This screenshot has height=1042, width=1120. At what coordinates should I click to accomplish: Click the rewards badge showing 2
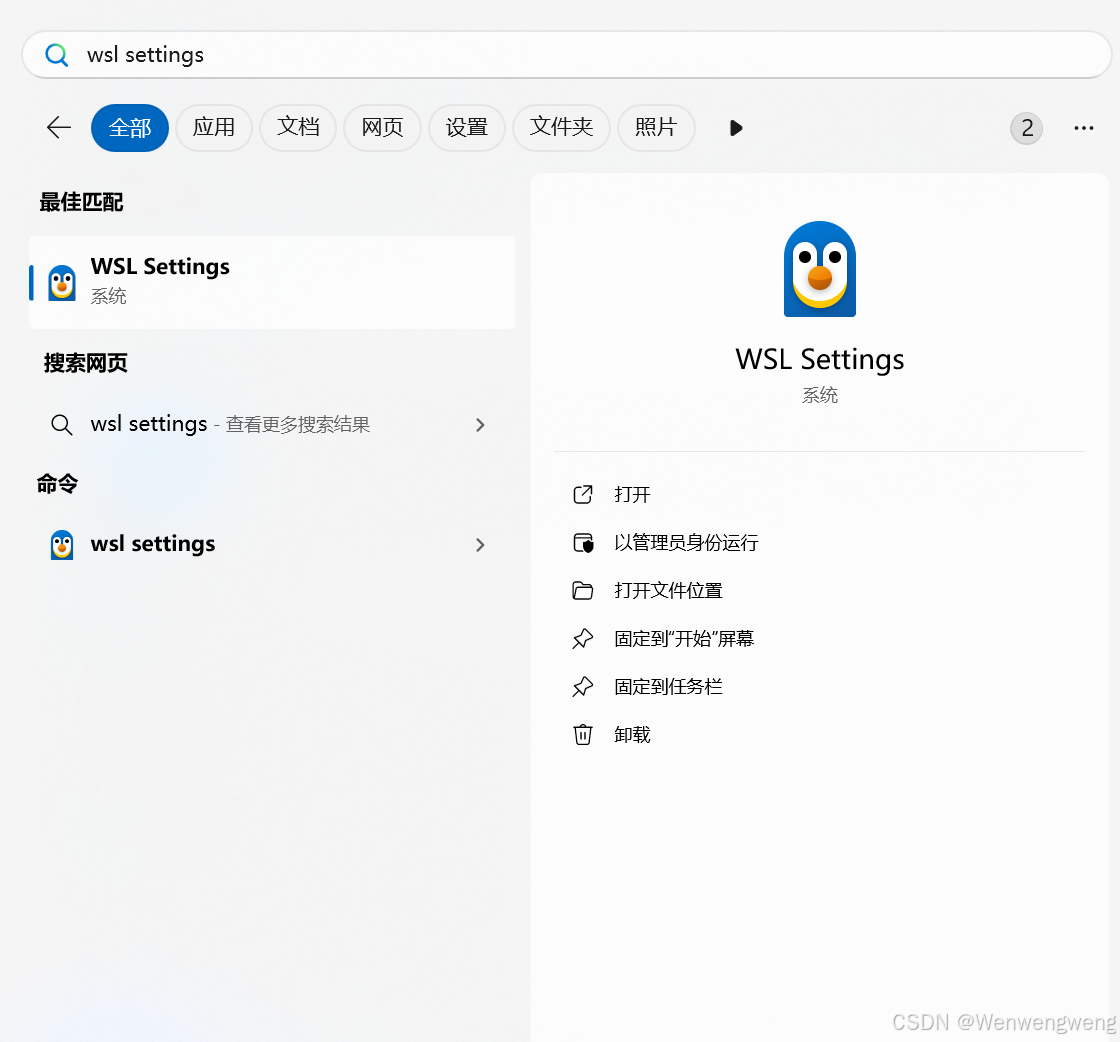pyautogui.click(x=1026, y=128)
